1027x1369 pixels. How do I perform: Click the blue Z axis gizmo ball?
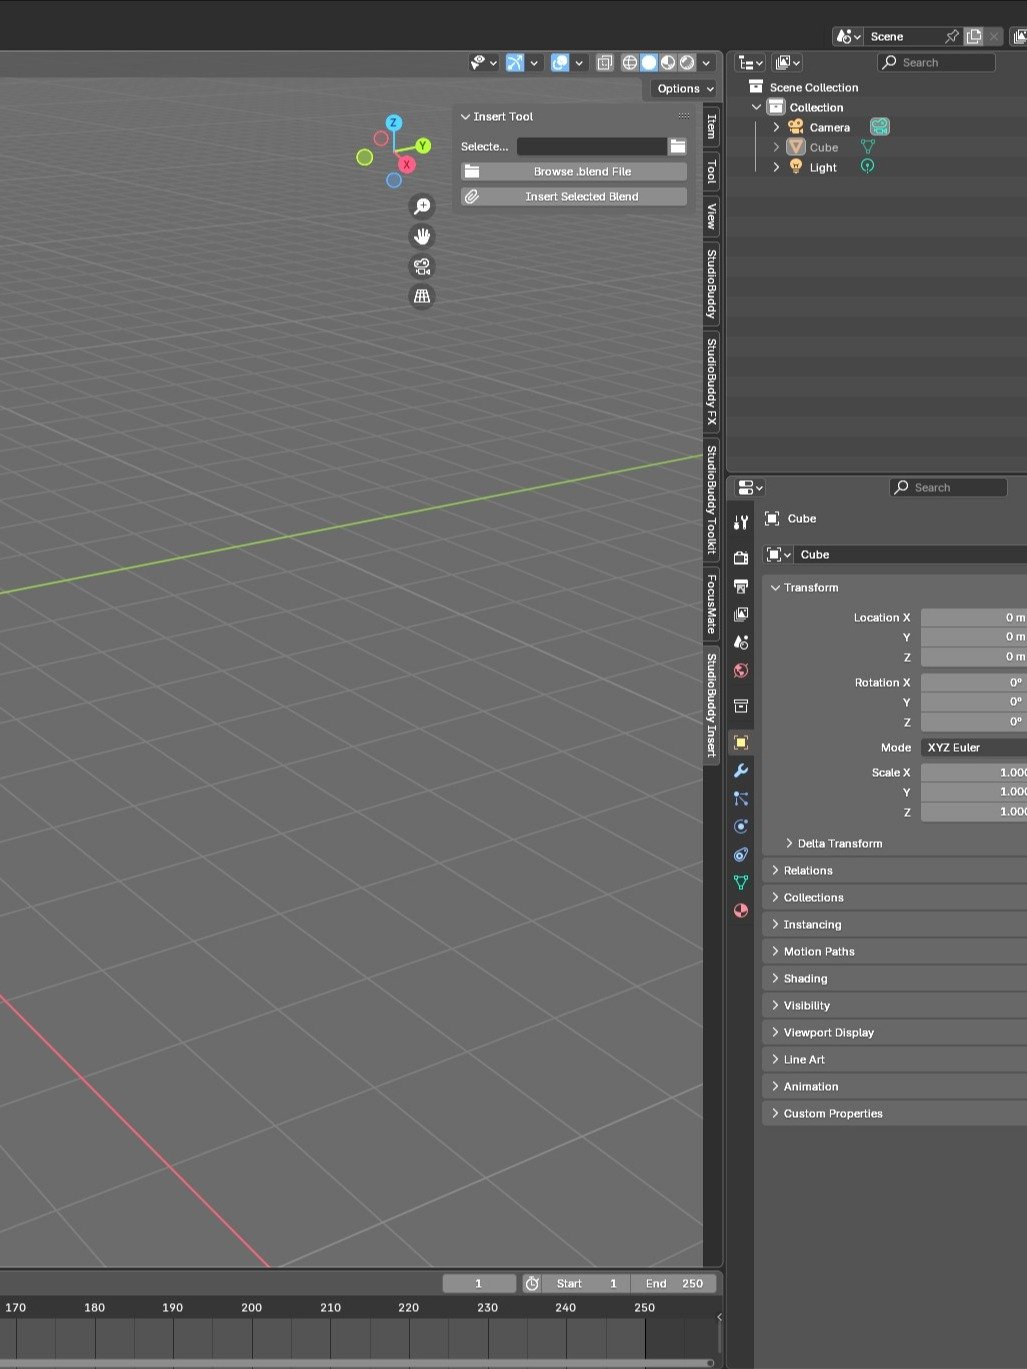click(394, 122)
